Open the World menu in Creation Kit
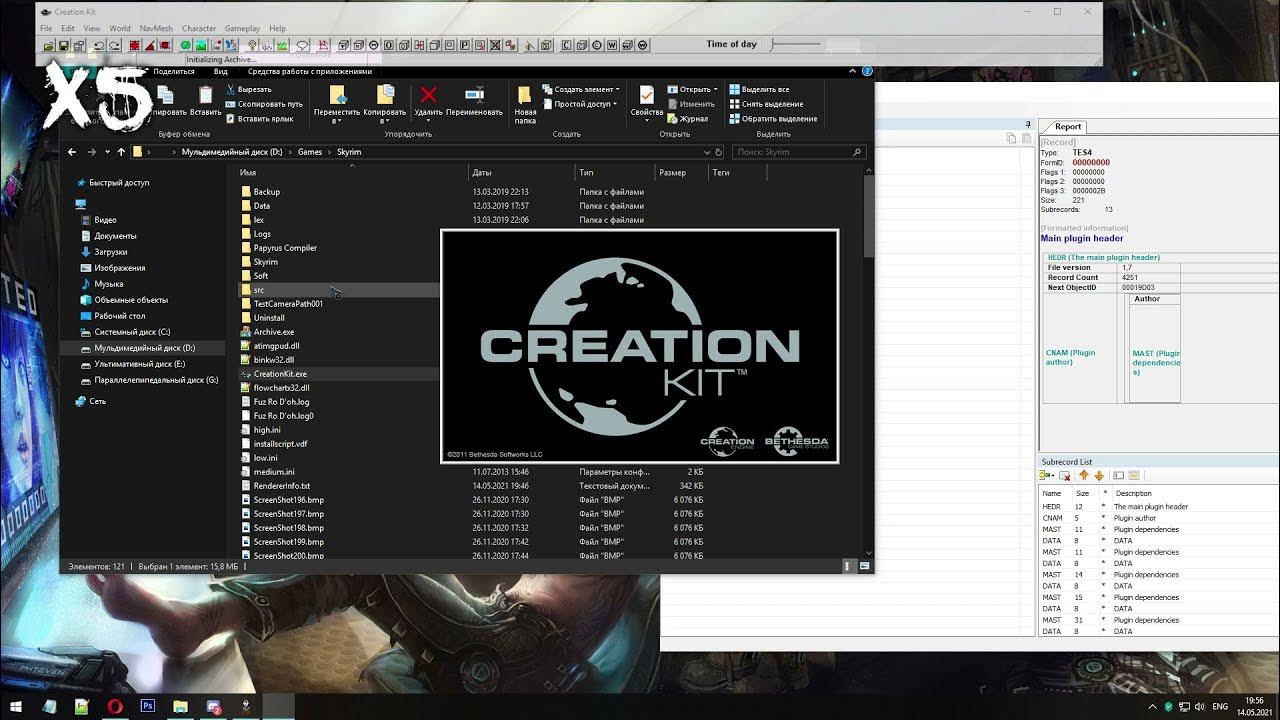This screenshot has width=1280, height=720. (x=119, y=29)
